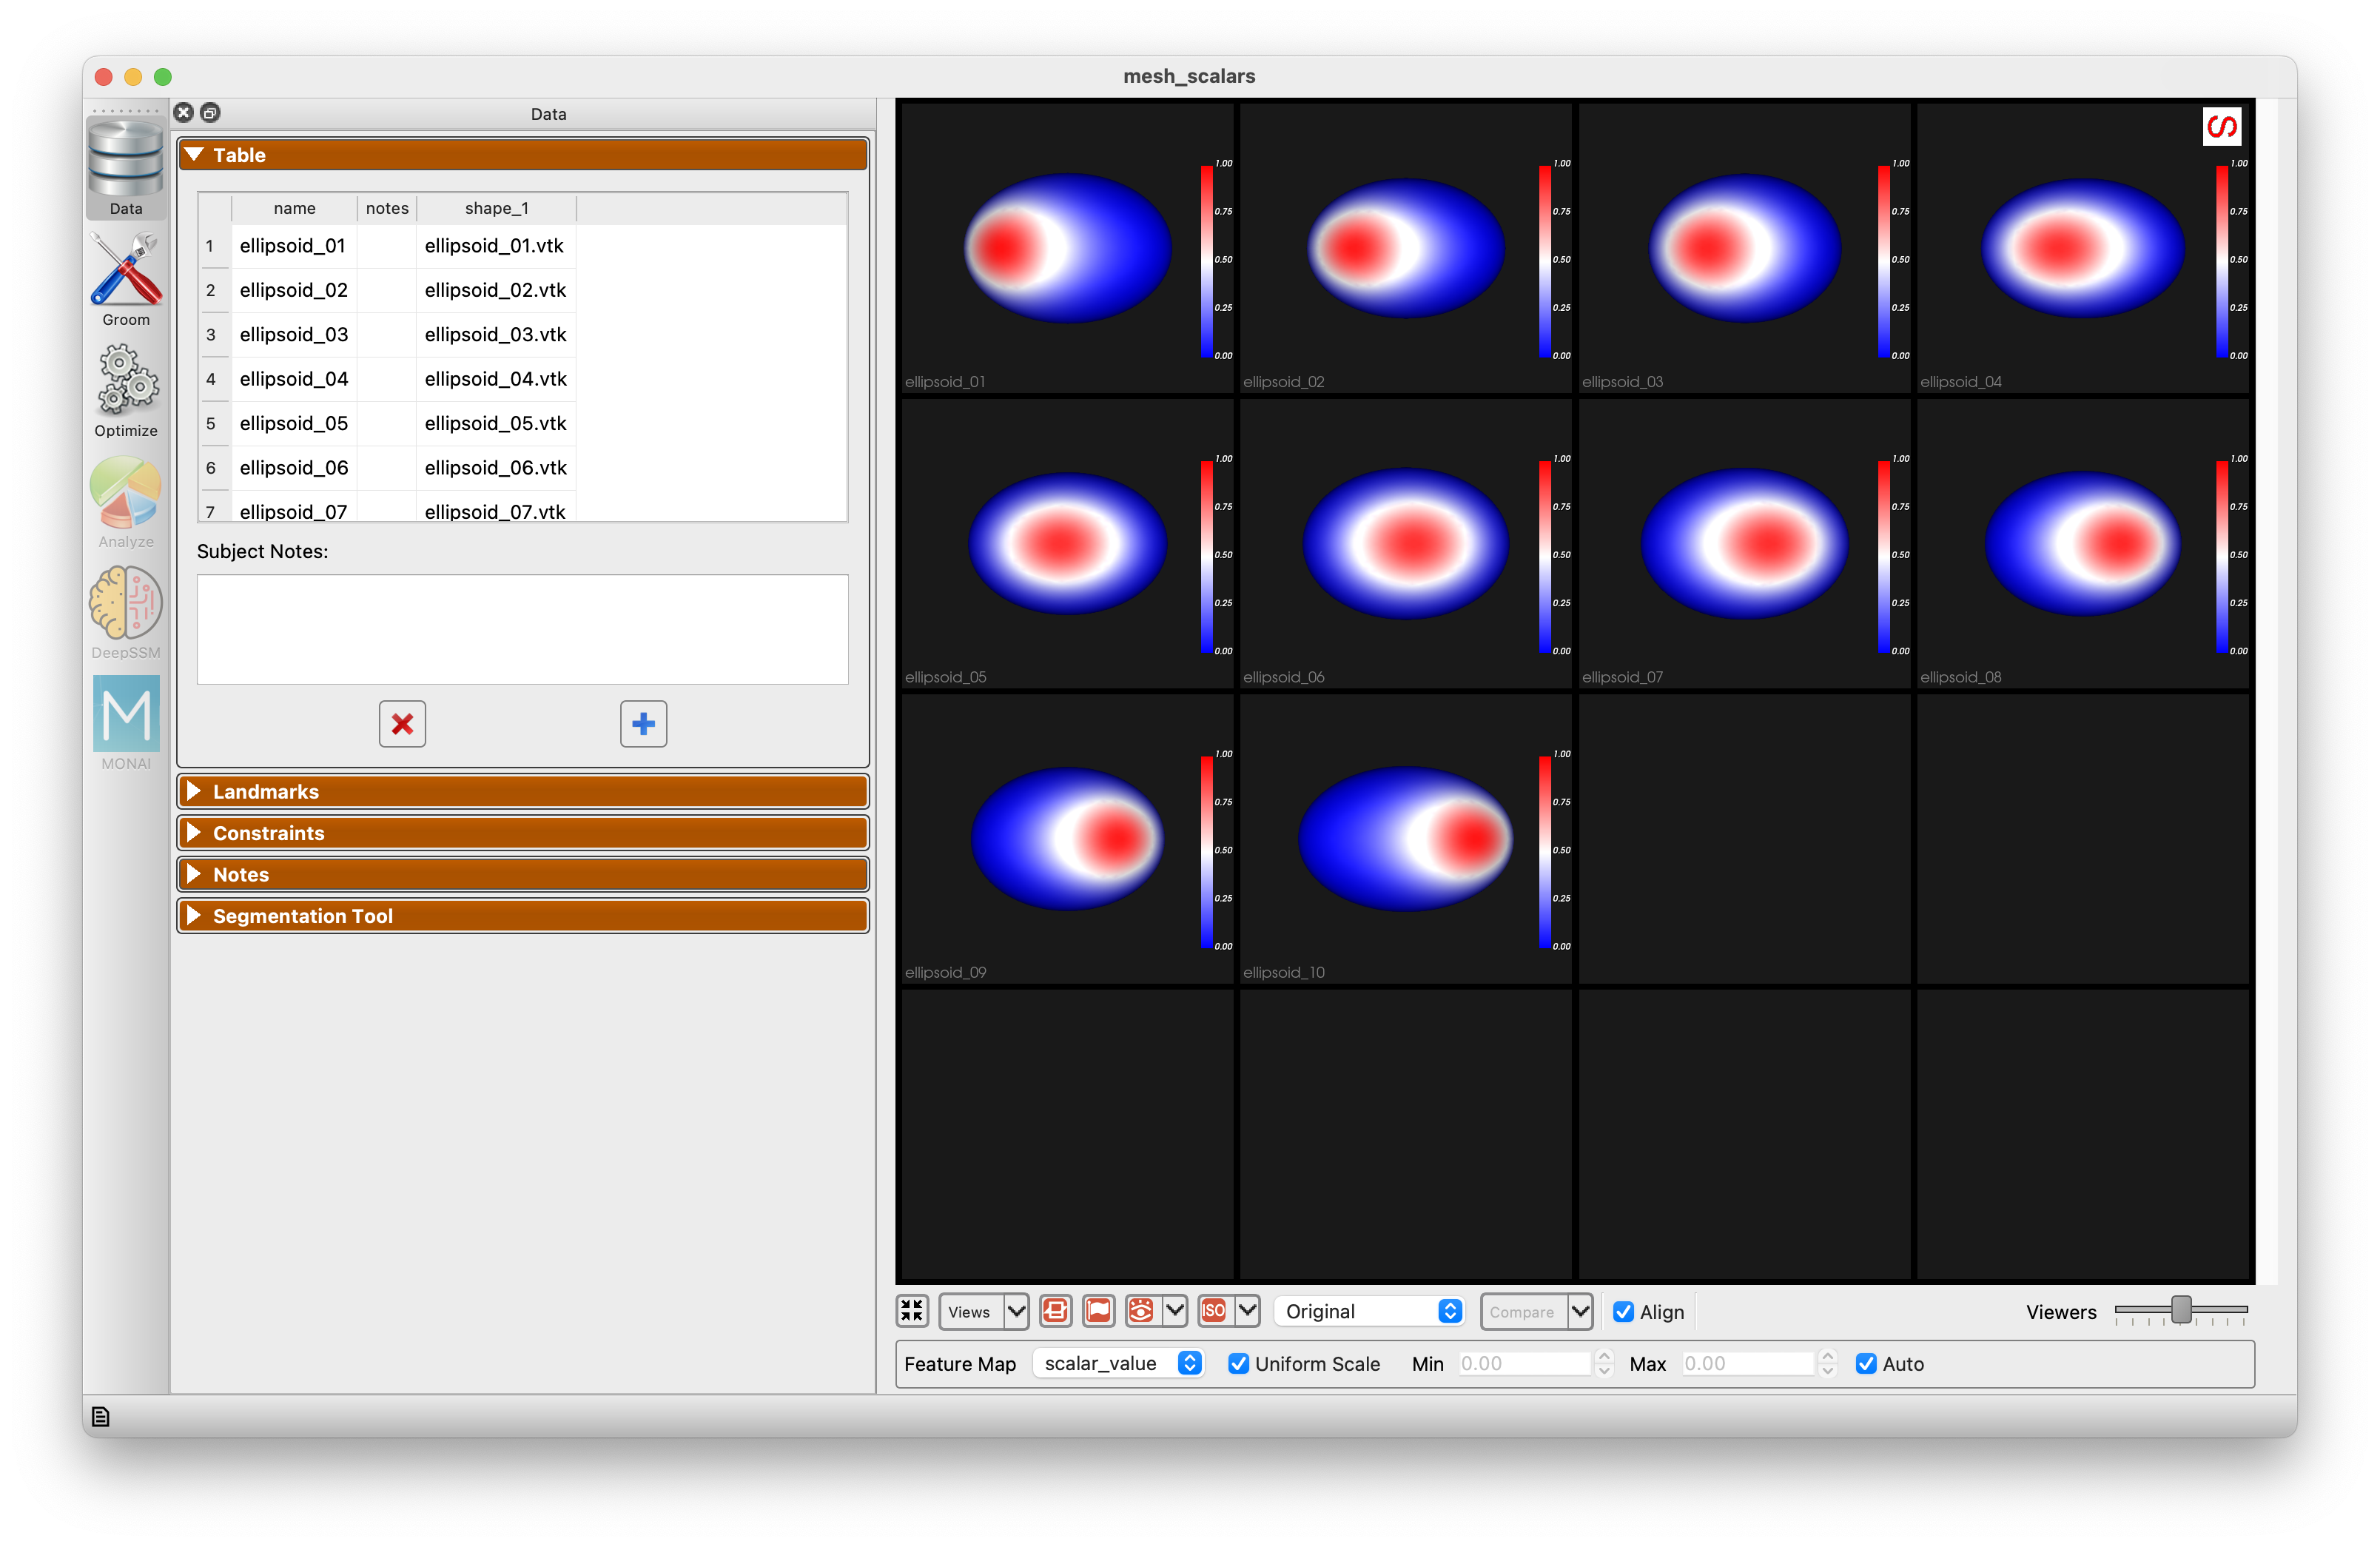Add a subject with blue plus button
Image resolution: width=2380 pixels, height=1547 pixels.
point(643,724)
